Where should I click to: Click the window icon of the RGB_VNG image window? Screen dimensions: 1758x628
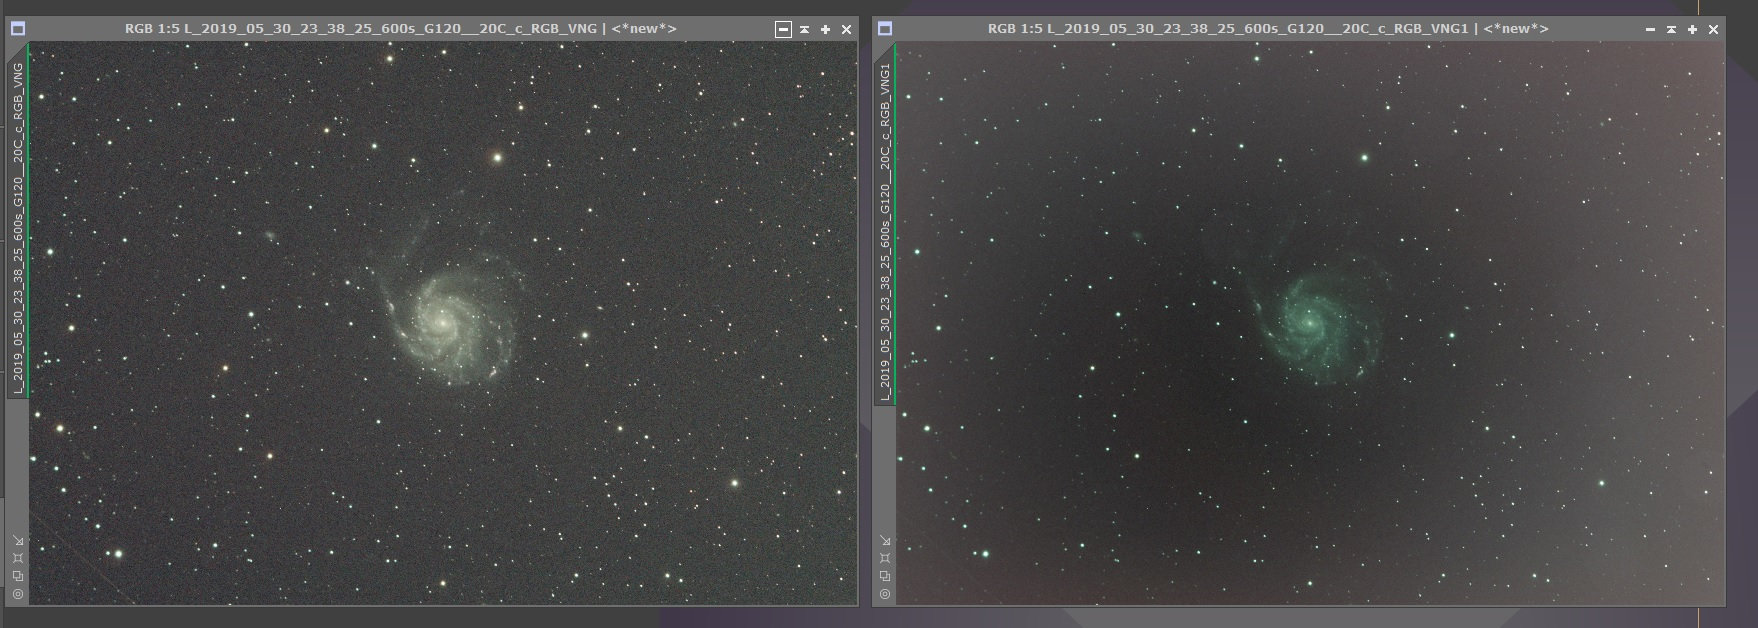click(x=17, y=29)
